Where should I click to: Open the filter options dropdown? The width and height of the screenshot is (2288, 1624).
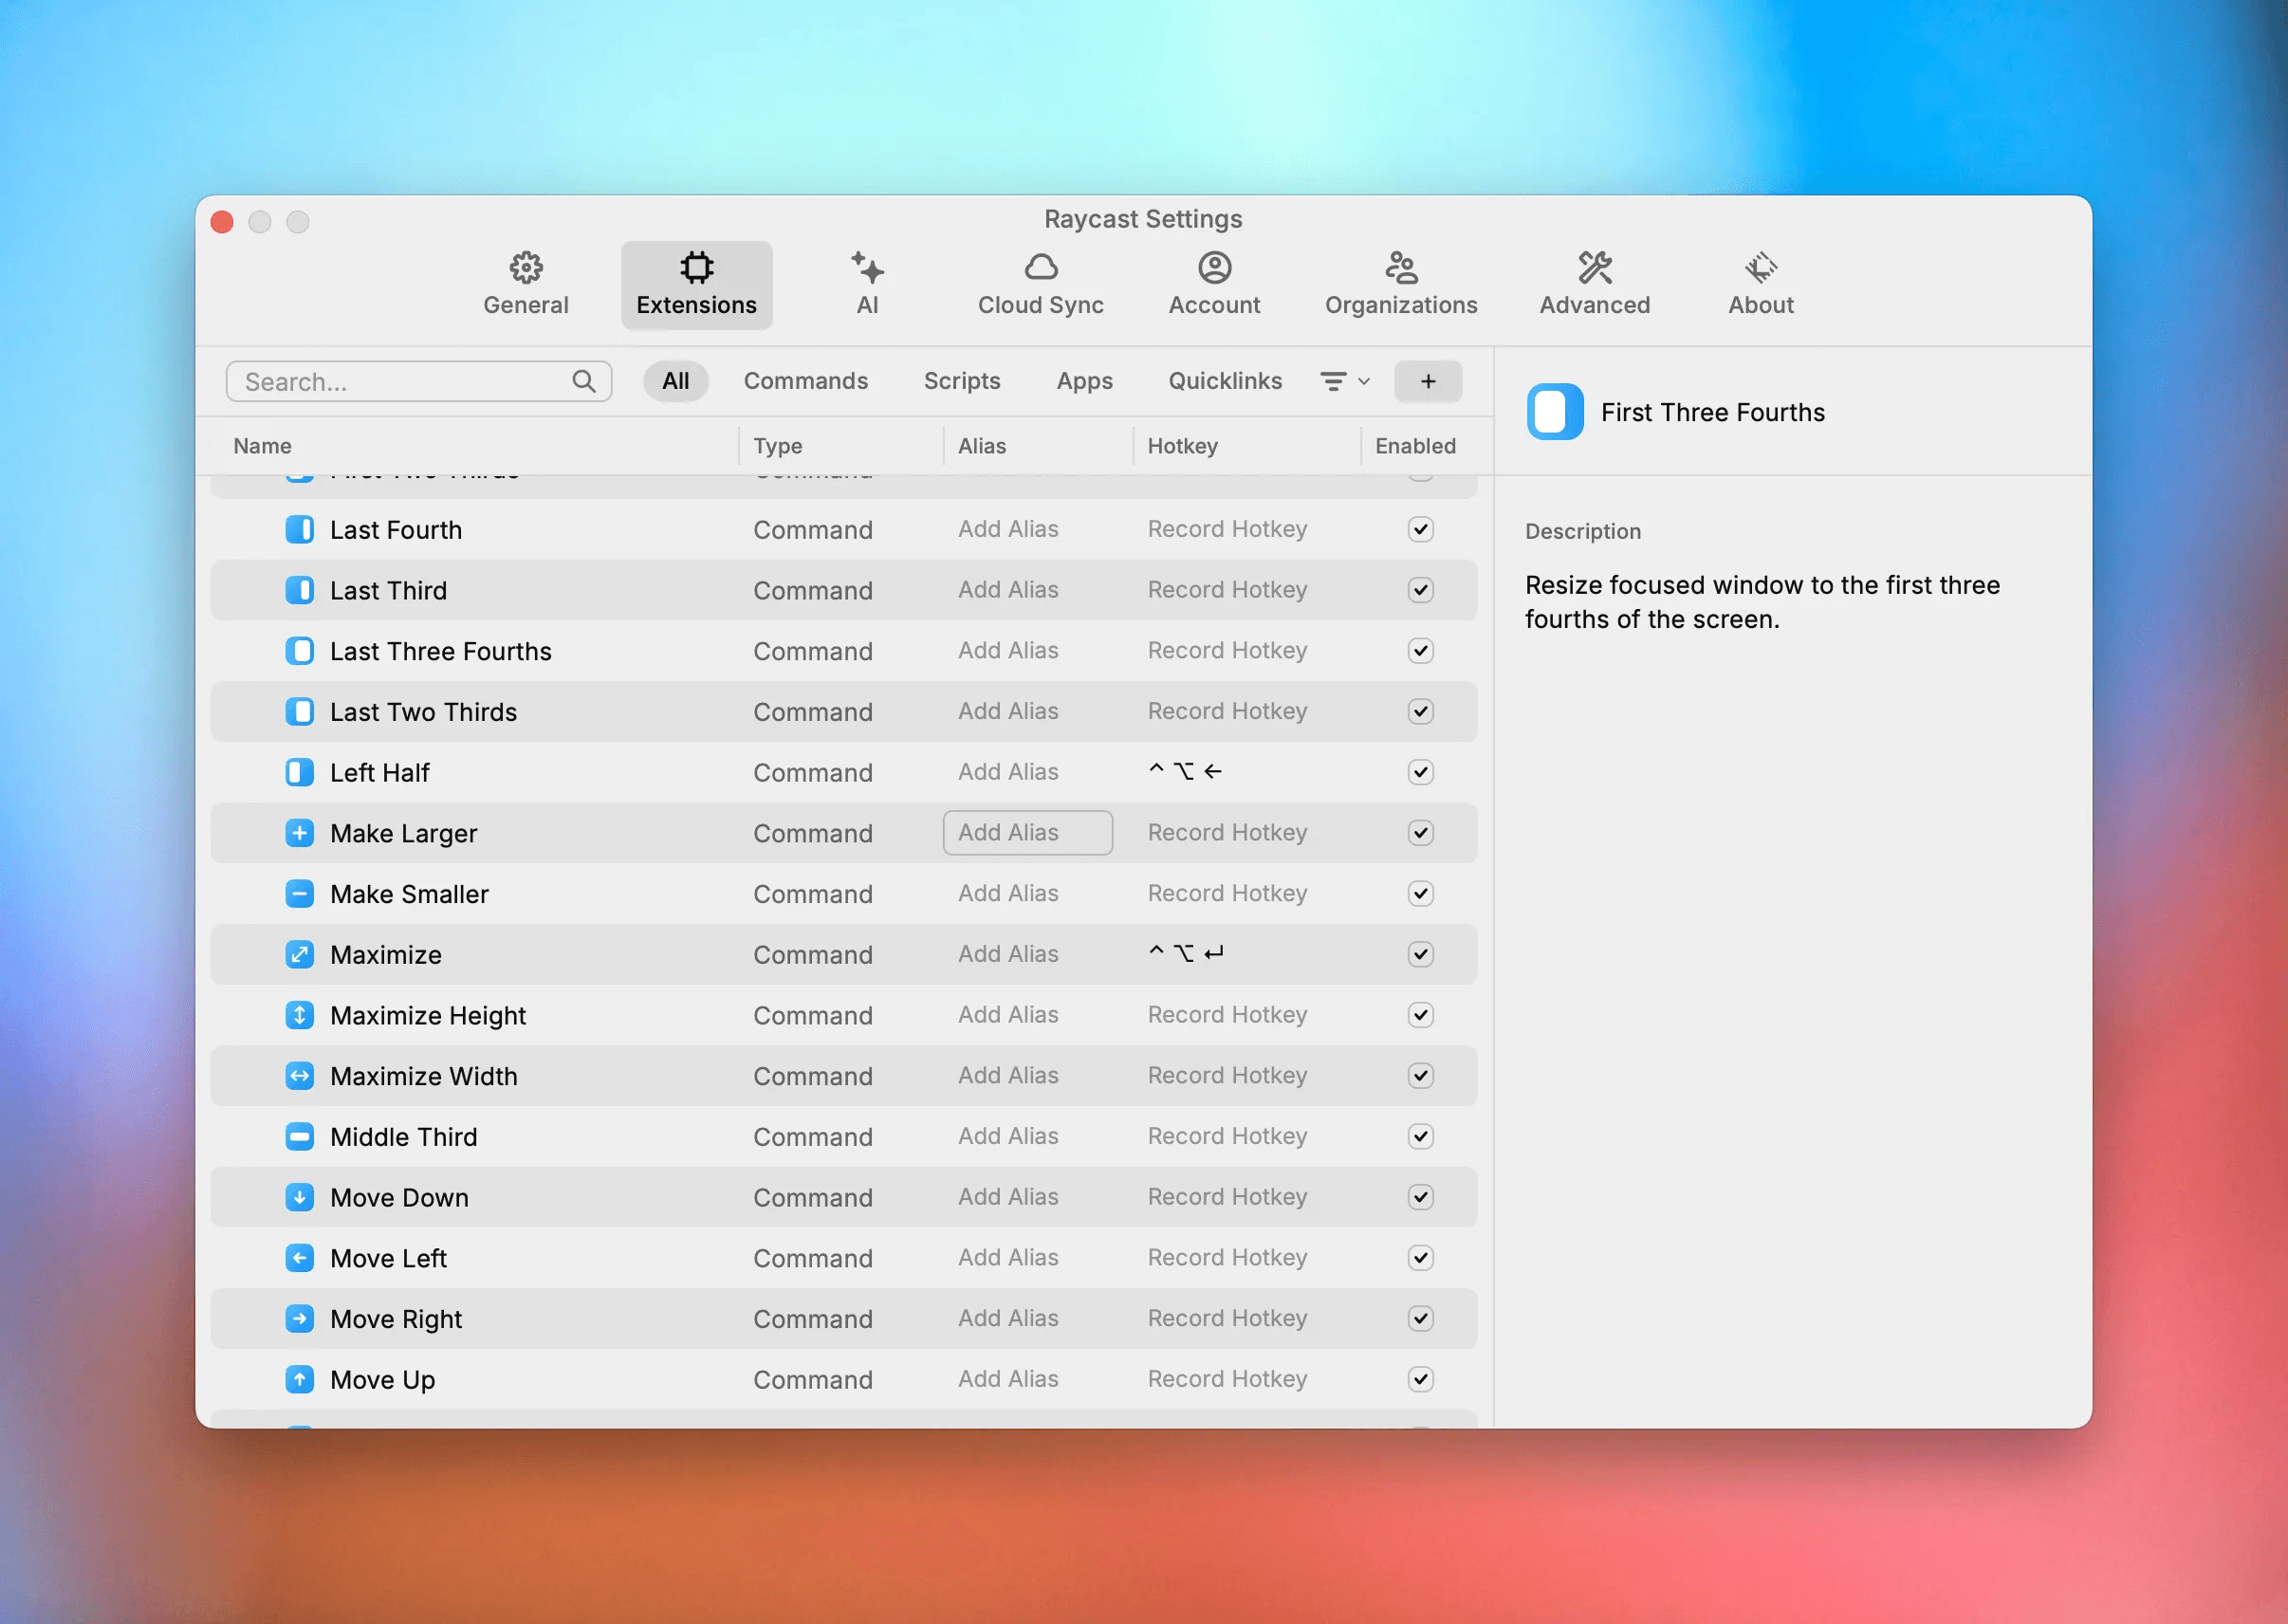click(1344, 381)
